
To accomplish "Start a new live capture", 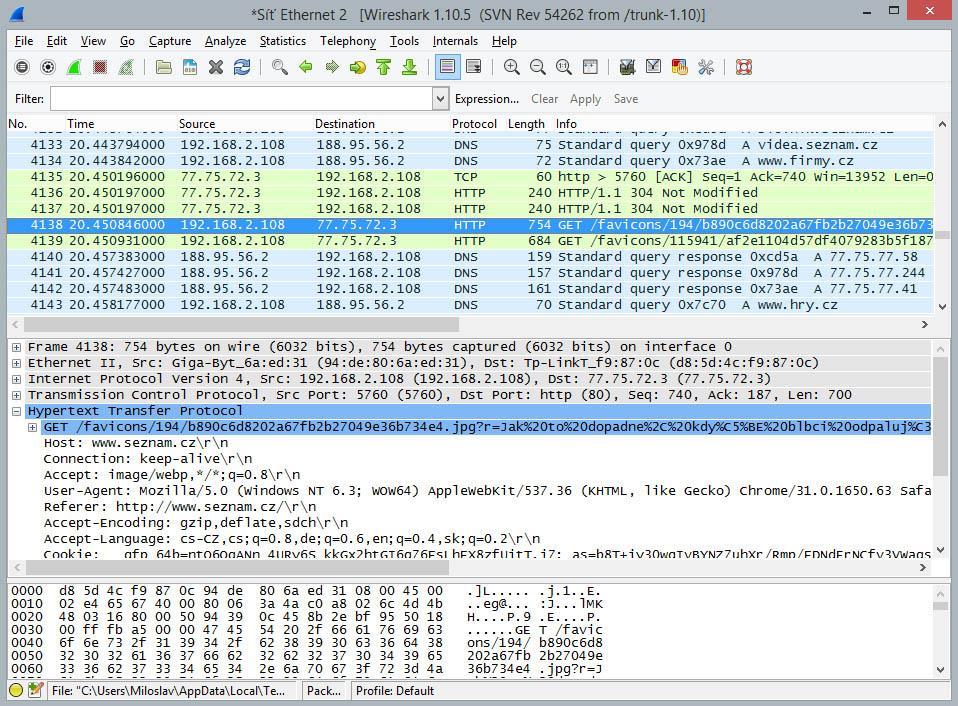I will pos(74,67).
